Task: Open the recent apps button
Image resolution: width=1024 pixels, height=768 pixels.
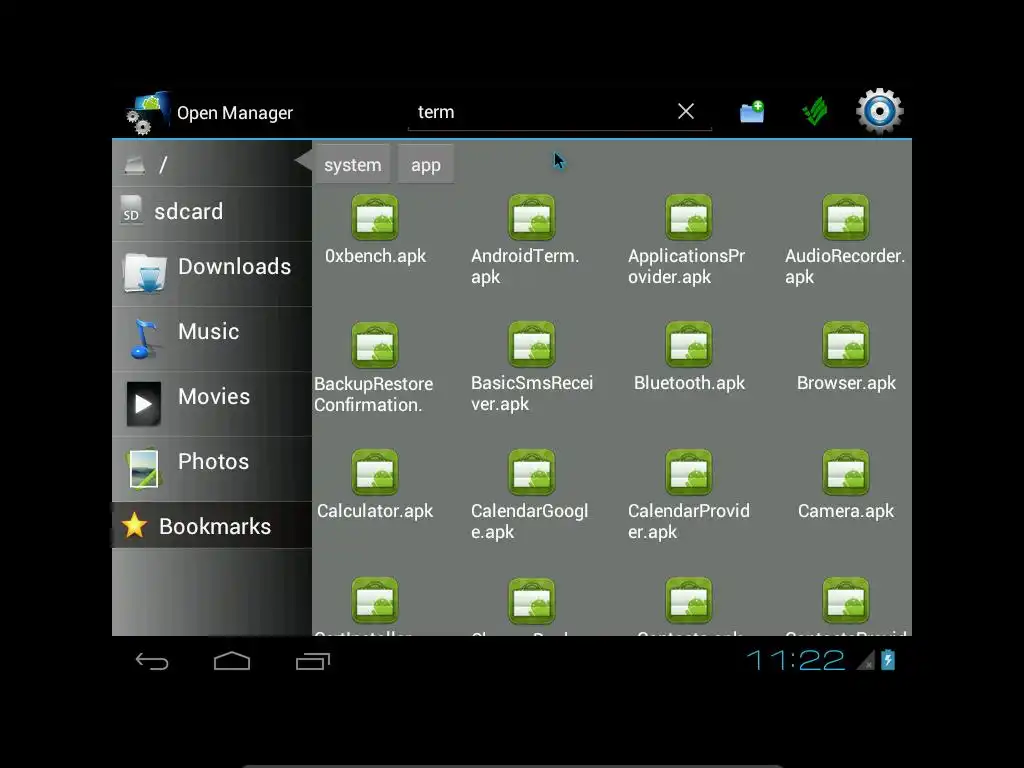Action: (313, 662)
